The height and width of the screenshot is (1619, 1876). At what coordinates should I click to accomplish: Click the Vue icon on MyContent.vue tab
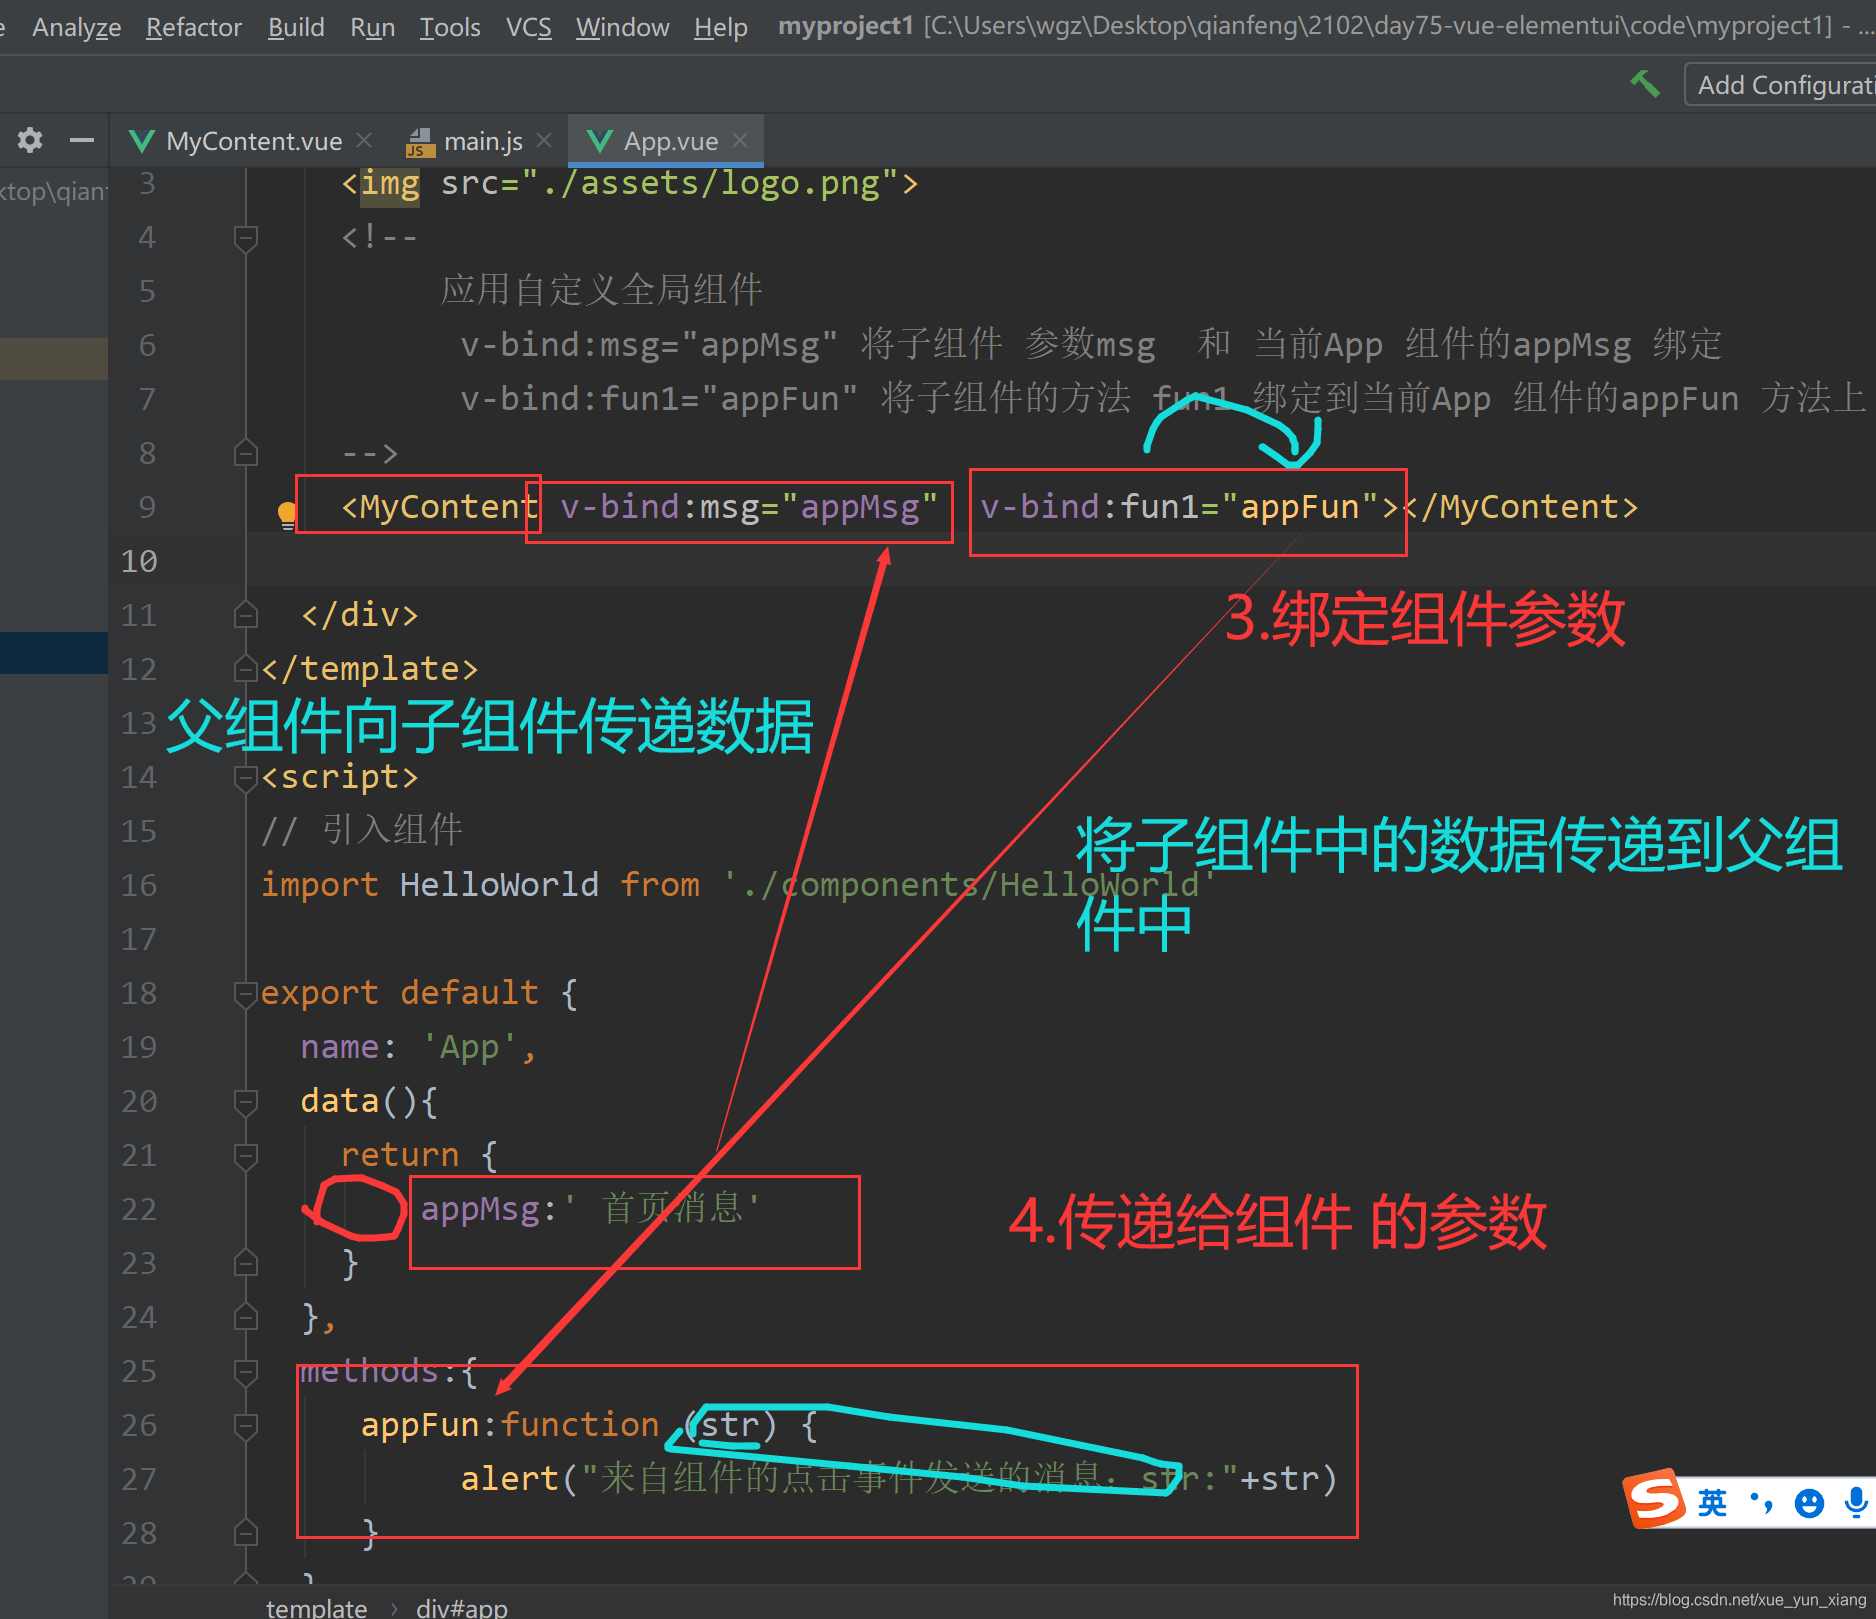[142, 140]
